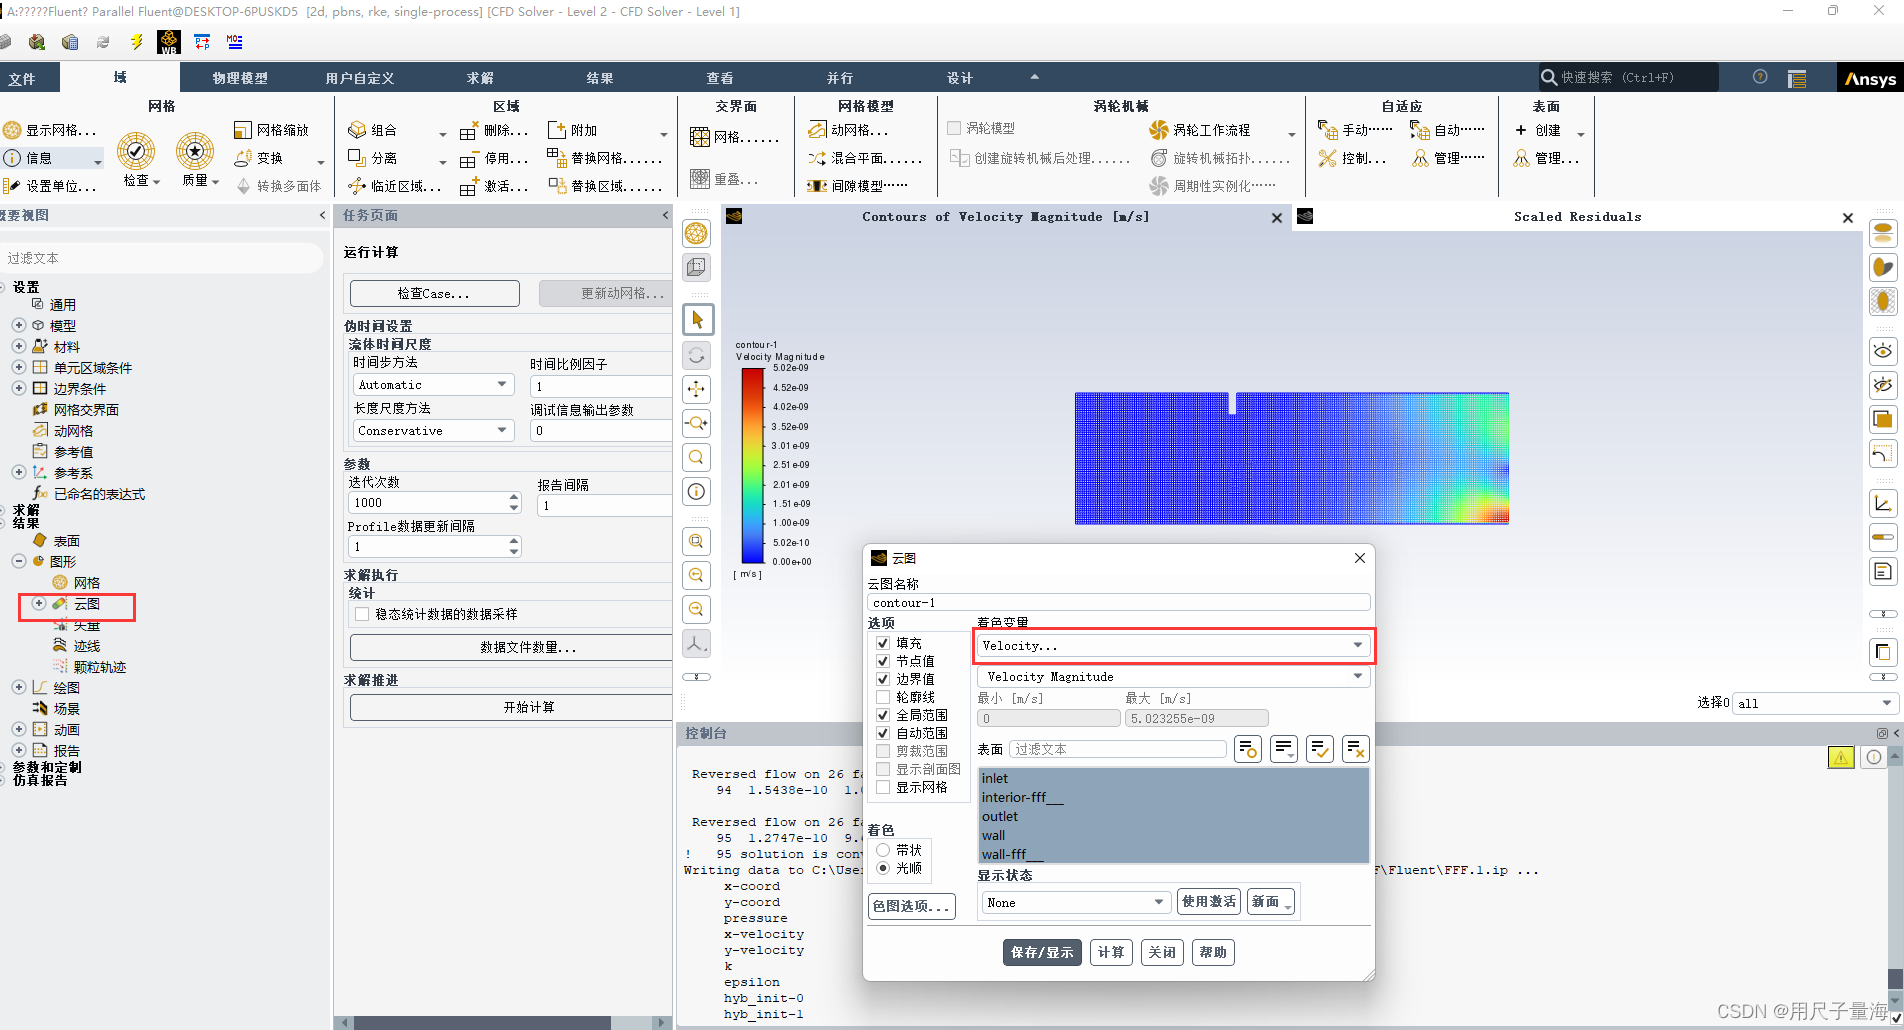Click the contour color legend bar

coord(753,465)
